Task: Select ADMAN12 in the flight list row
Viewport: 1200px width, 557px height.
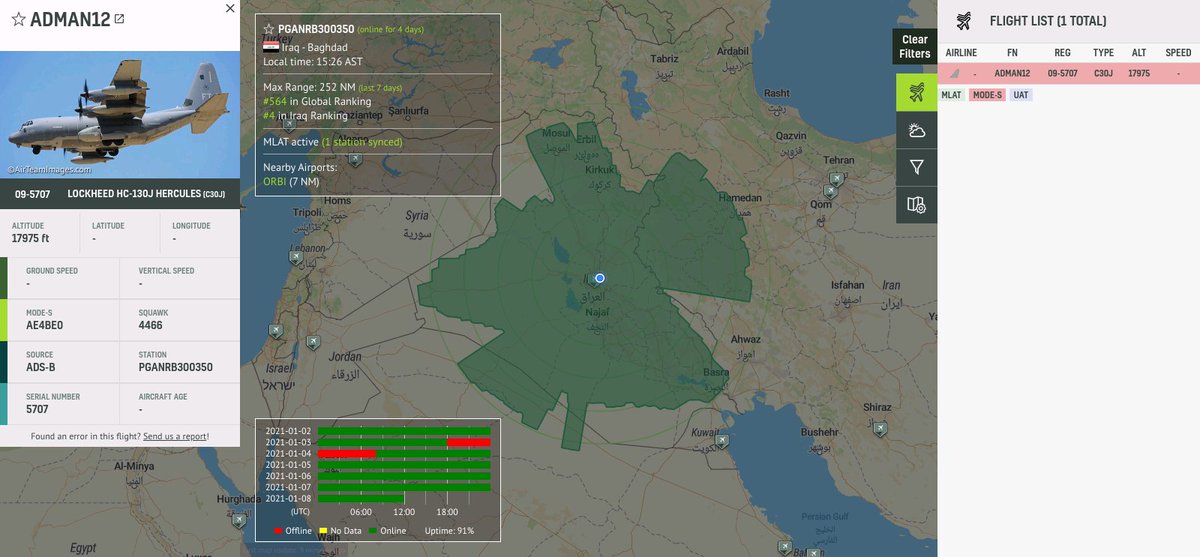Action: click(x=1012, y=73)
